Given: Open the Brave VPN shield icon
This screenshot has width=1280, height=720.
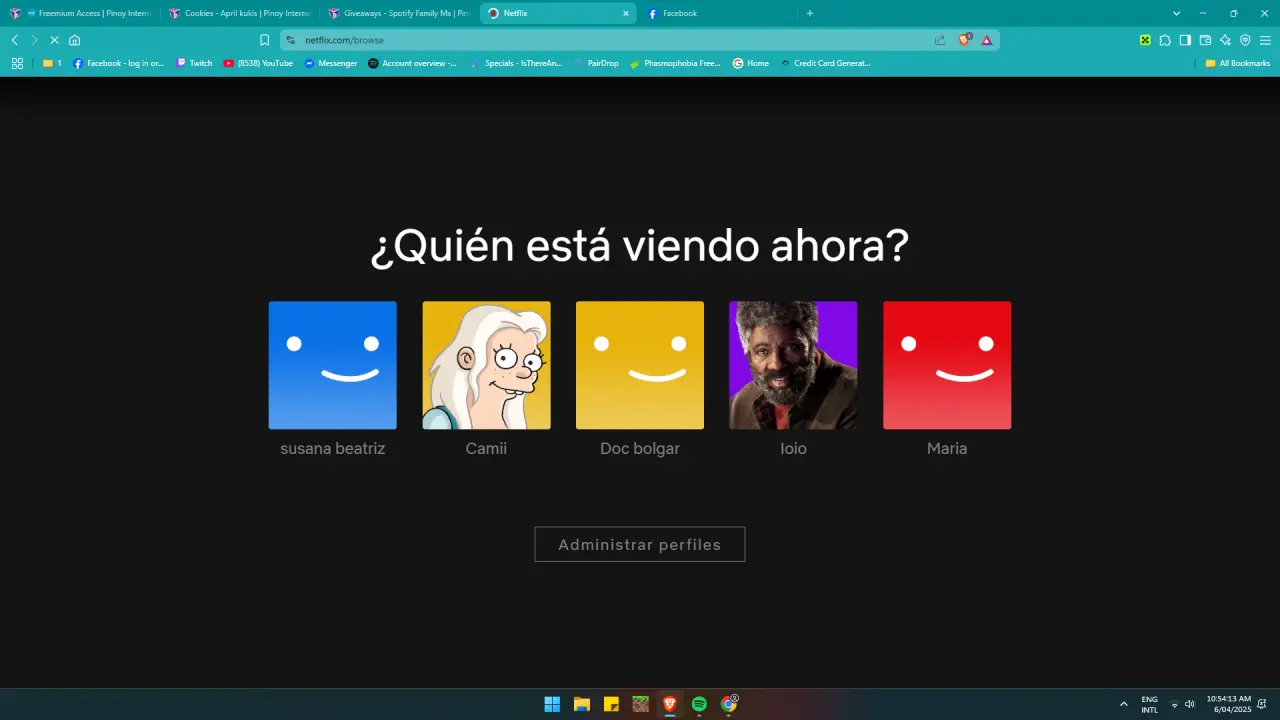Looking at the screenshot, I should (1245, 40).
